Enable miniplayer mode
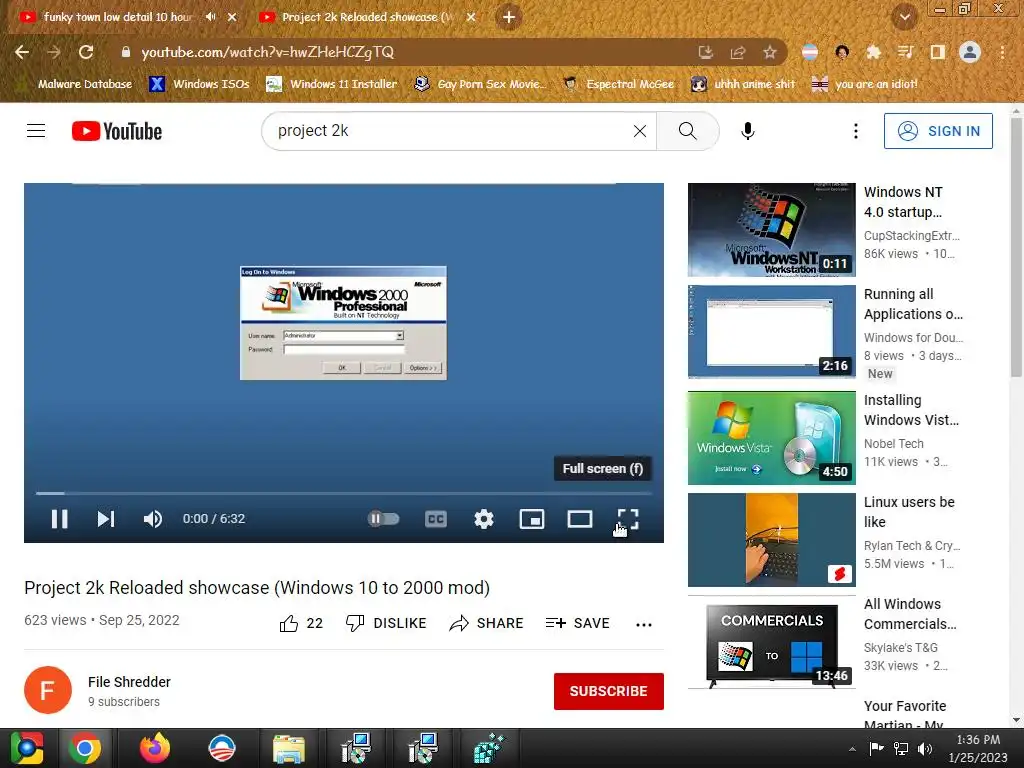This screenshot has width=1024, height=768. coord(532,519)
